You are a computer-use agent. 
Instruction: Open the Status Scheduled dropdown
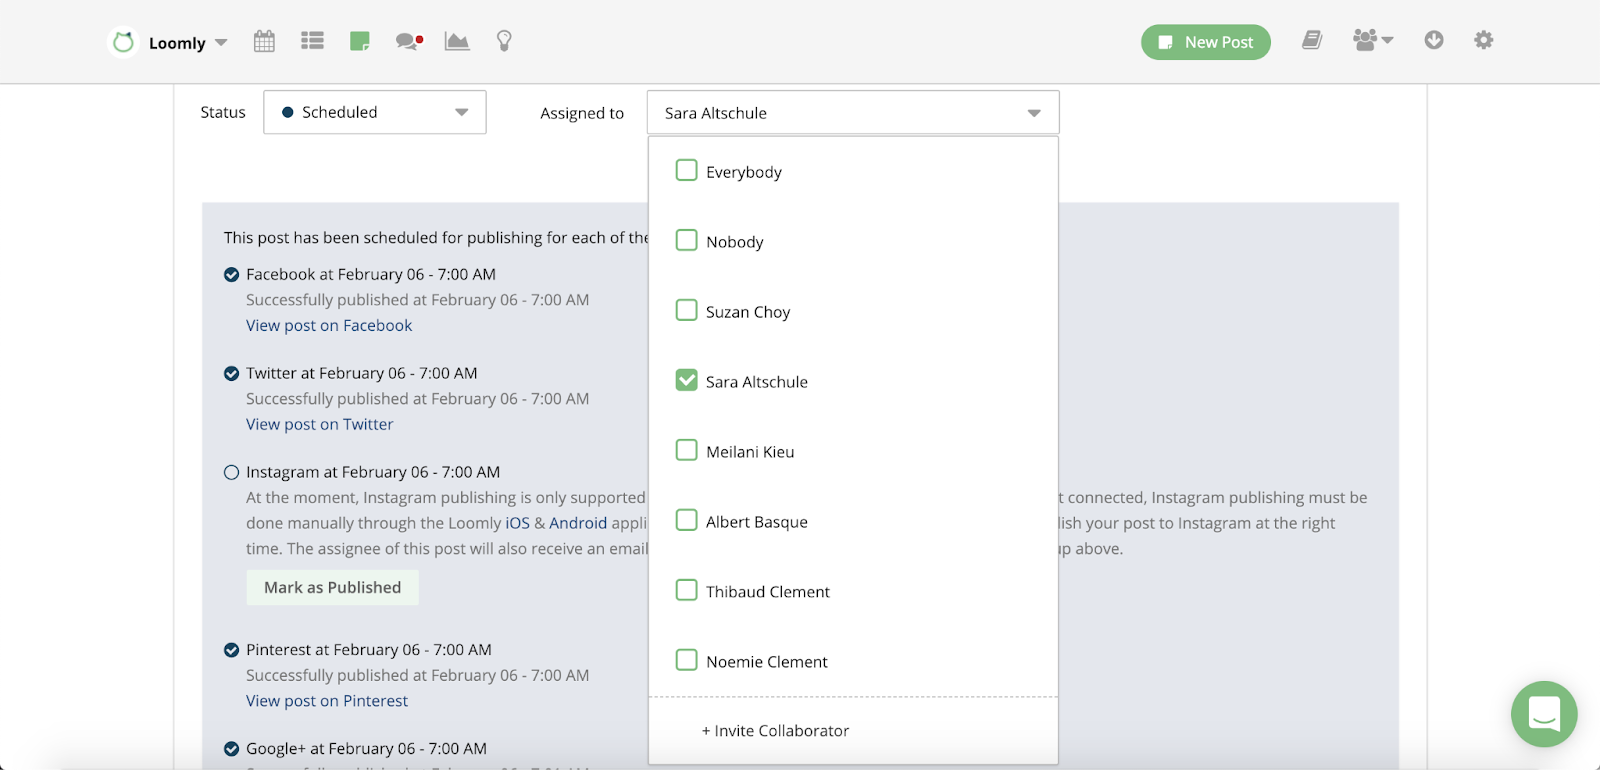point(375,112)
